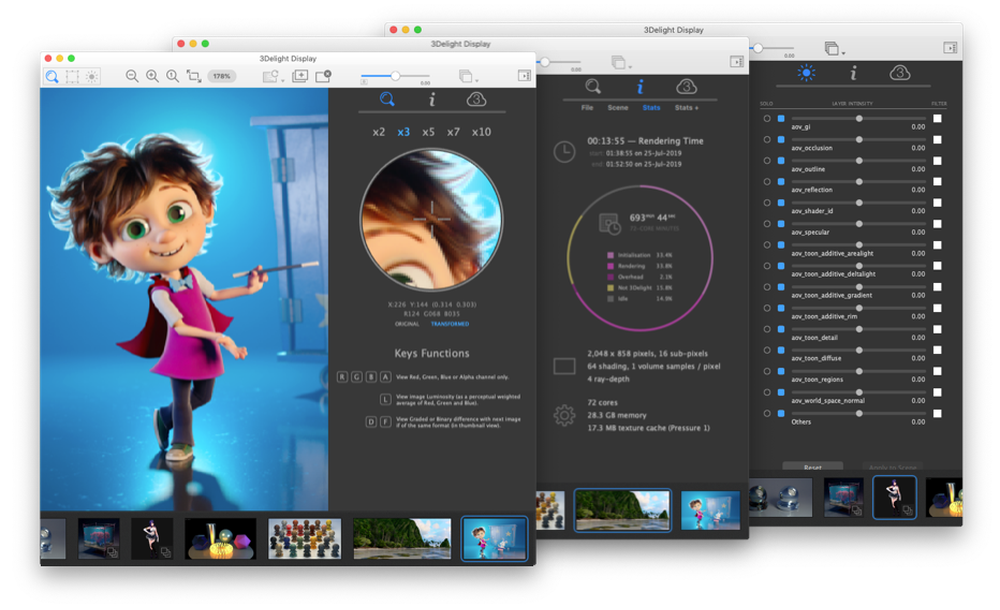Toggle blue enable box for aov_reflection
Viewport: 1000px width, 610px height.
[x=781, y=182]
